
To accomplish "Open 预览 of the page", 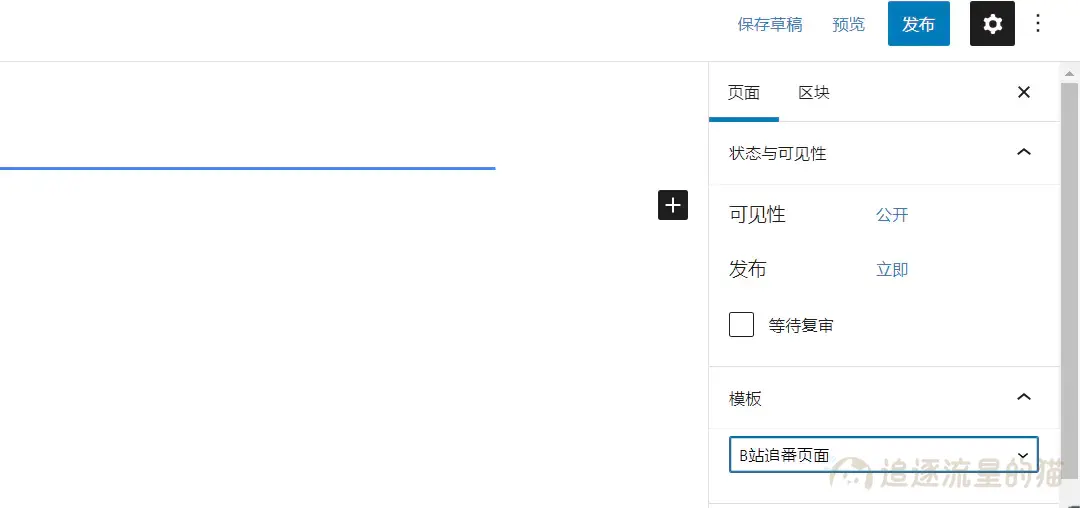I will point(848,24).
